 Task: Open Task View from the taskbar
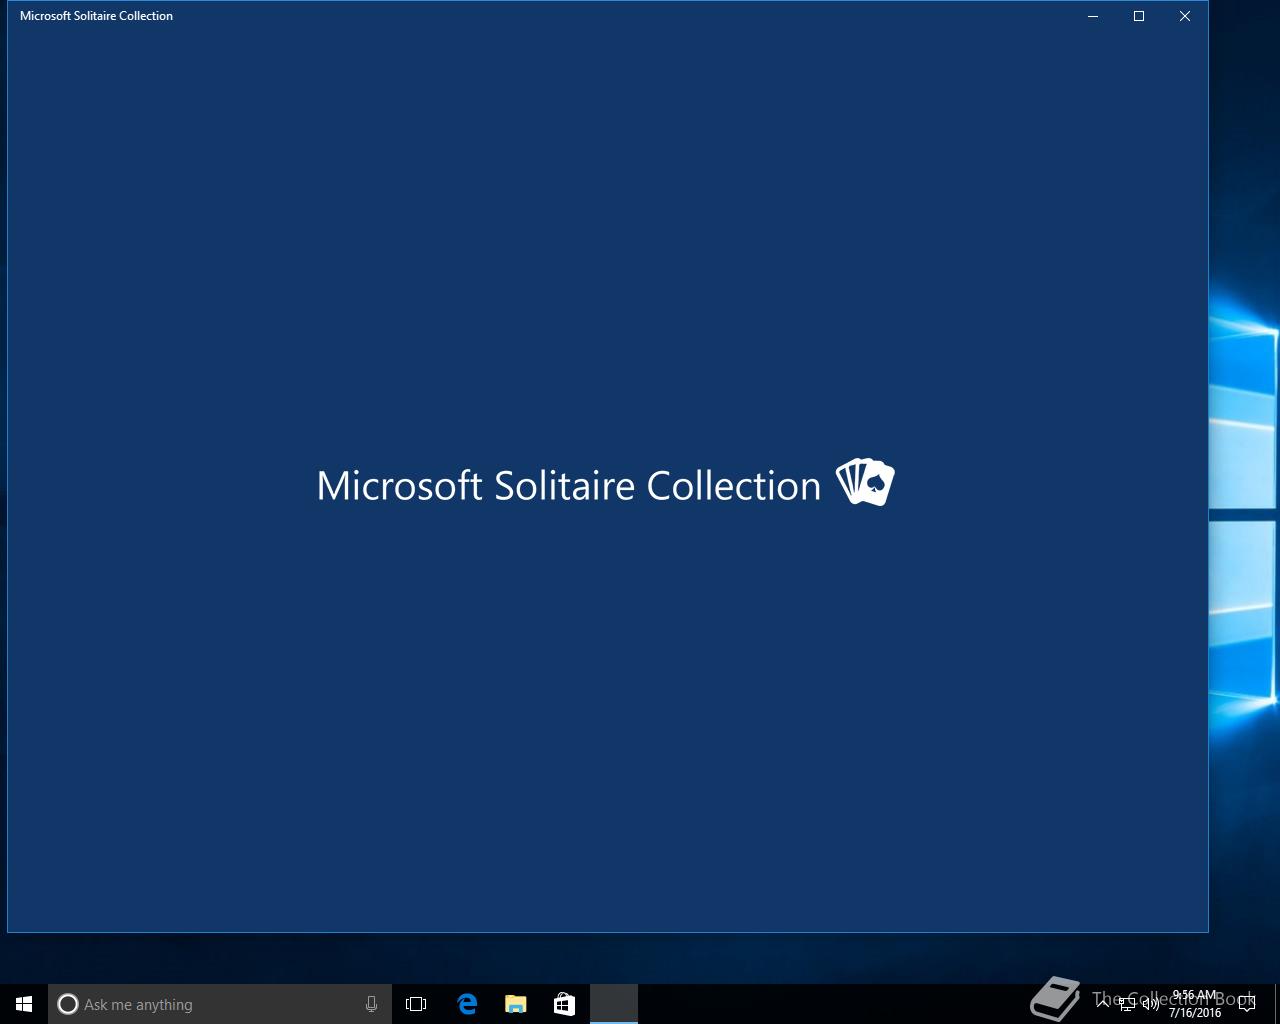416,1004
